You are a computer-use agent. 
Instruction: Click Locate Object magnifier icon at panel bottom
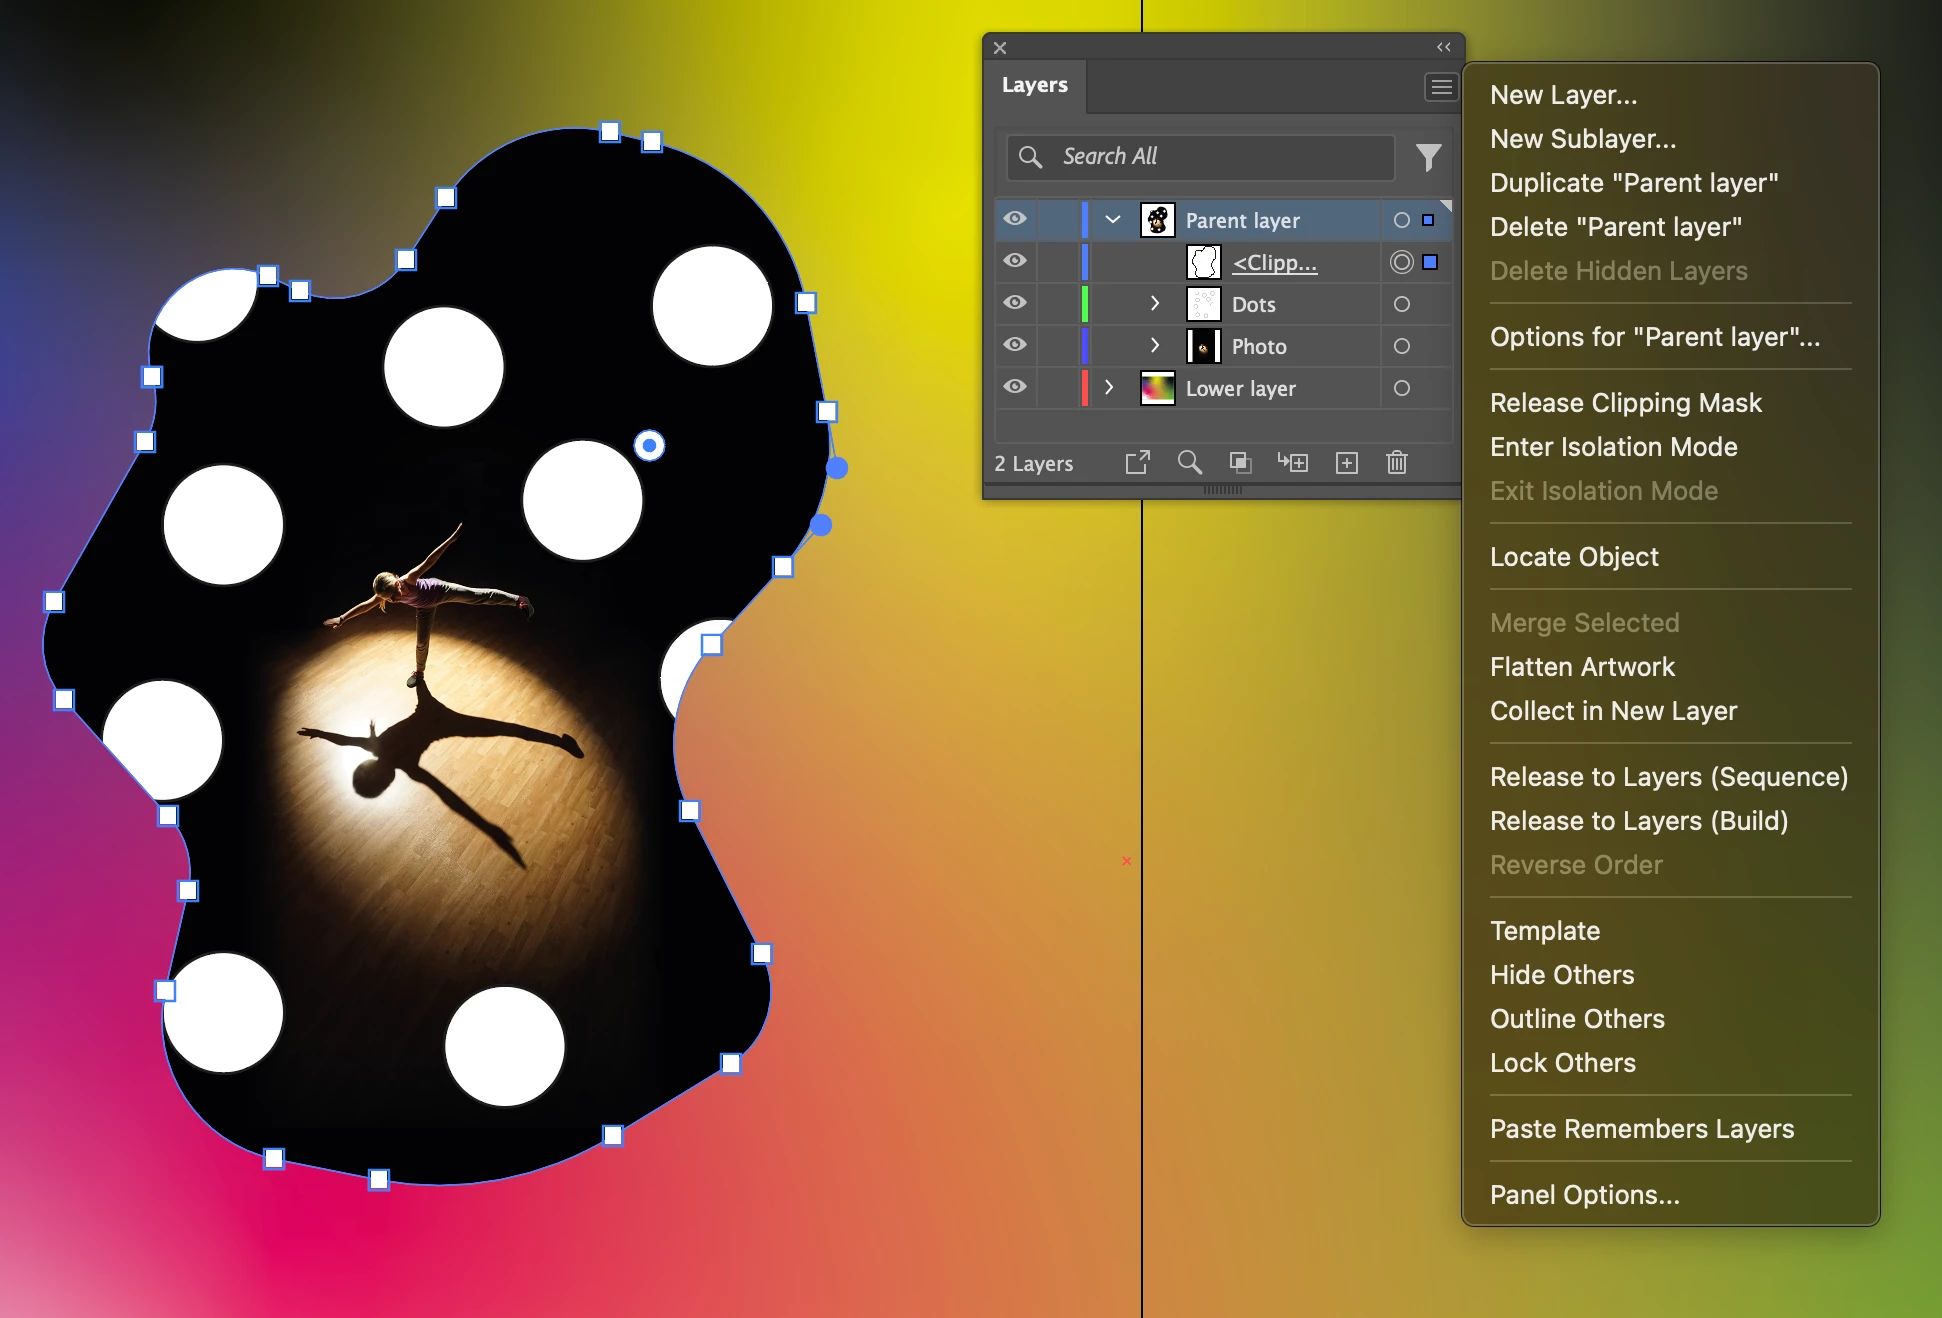(x=1189, y=462)
